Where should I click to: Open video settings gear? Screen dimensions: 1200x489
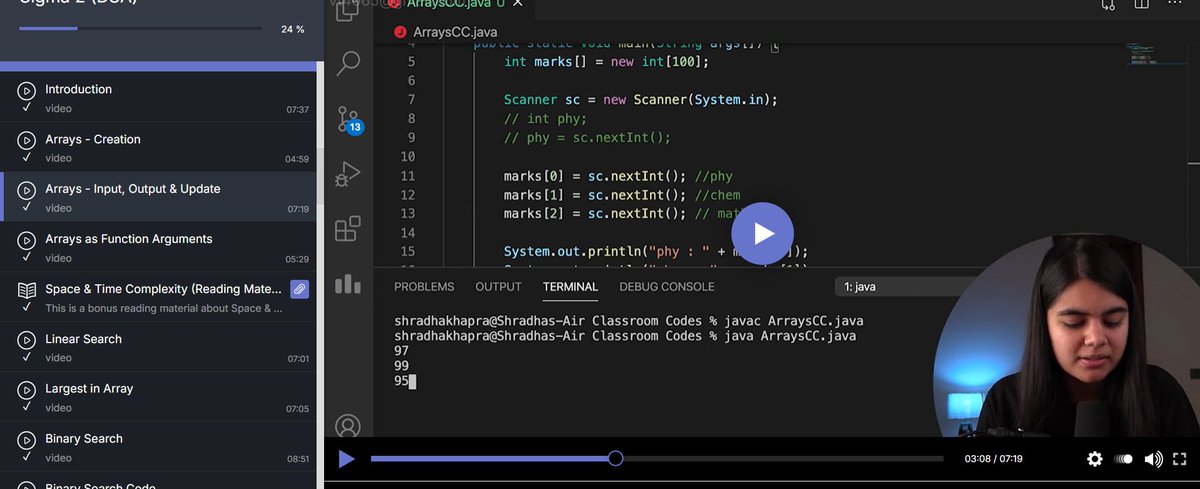coord(1095,459)
